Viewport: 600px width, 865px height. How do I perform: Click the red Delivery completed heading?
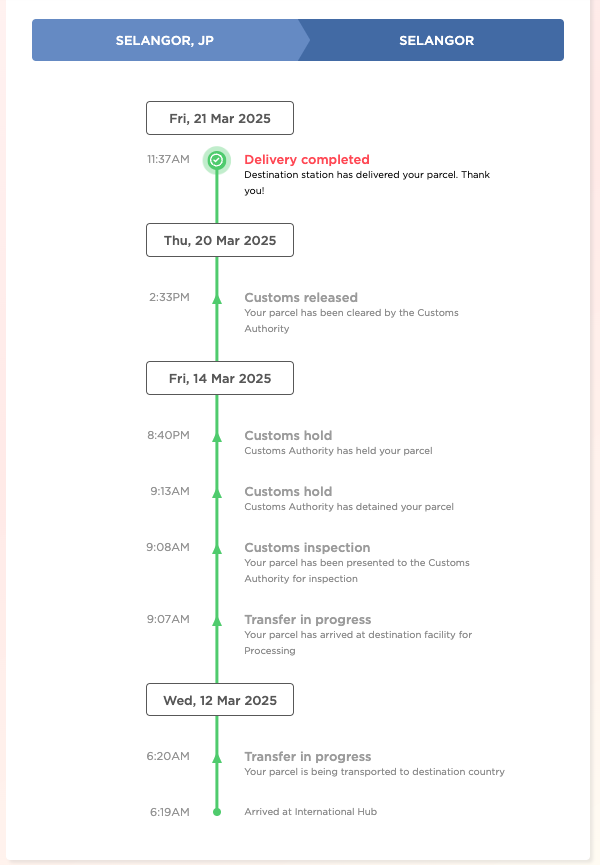point(306,159)
